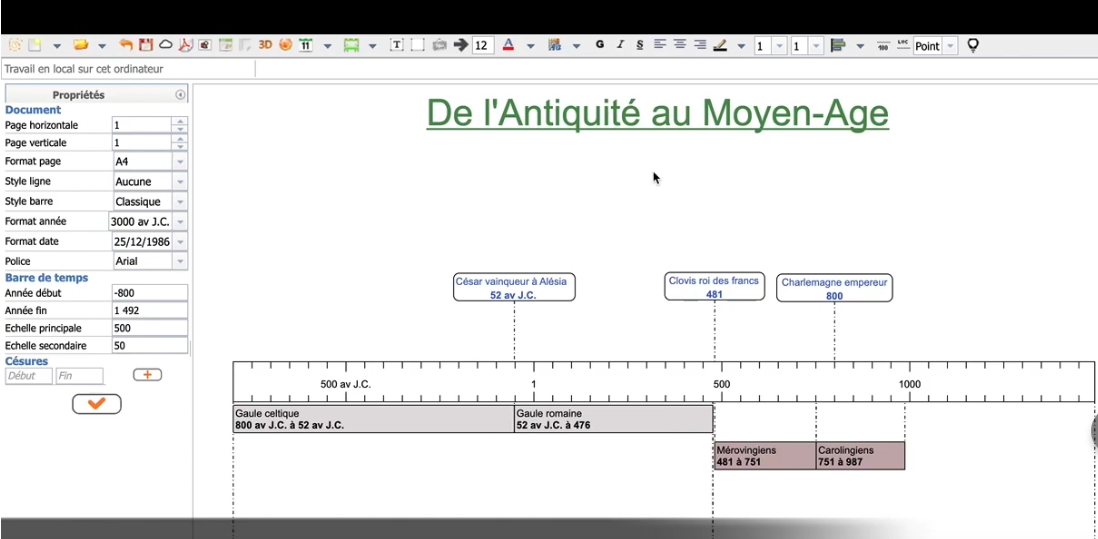Screen dimensions: 1098x539
Task: Toggle underline formatting (S)
Action: (640, 45)
